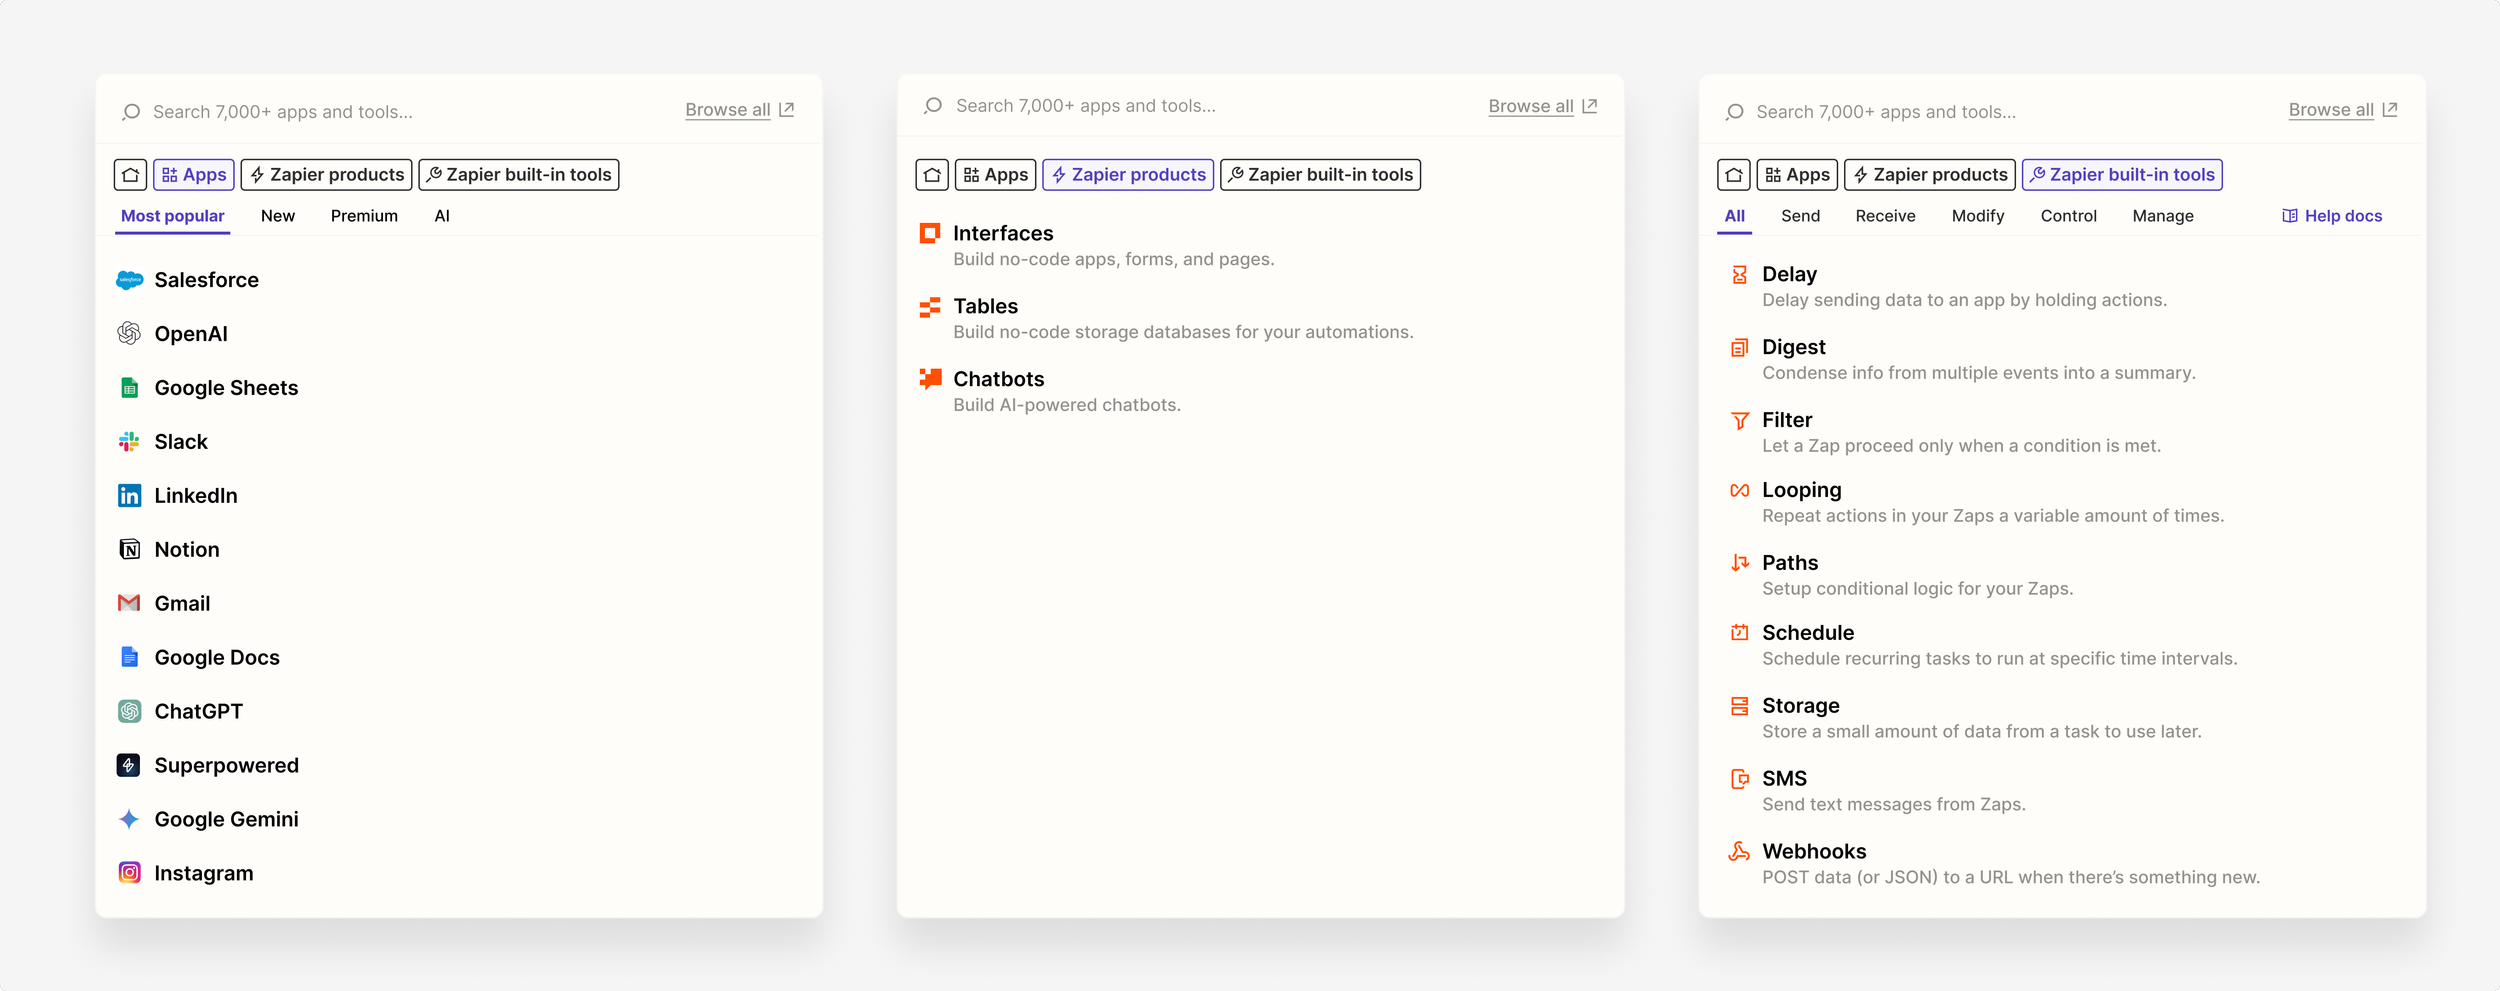Click the text 'Google Gemini'

point(226,819)
